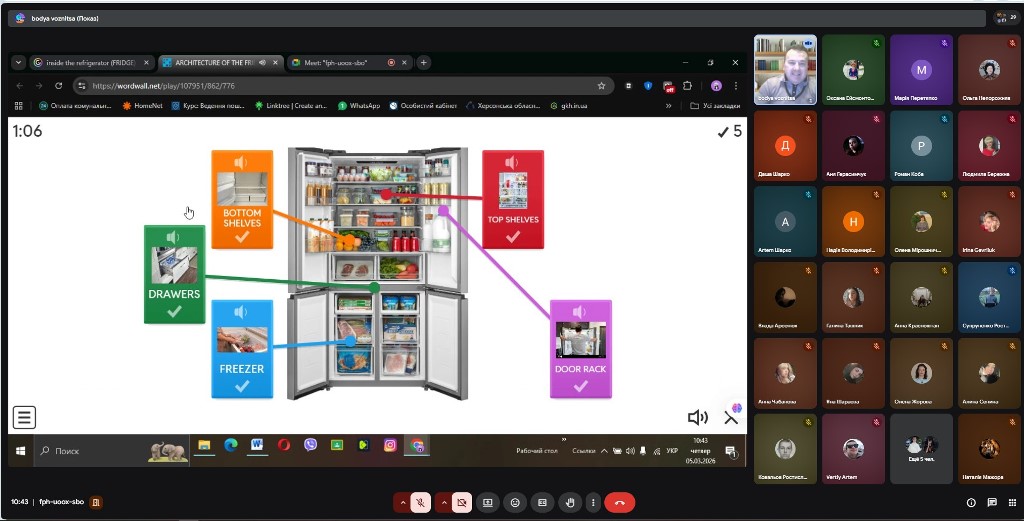Expand the camera options arrow
Viewport: 1024px width, 521px height.
coord(443,503)
